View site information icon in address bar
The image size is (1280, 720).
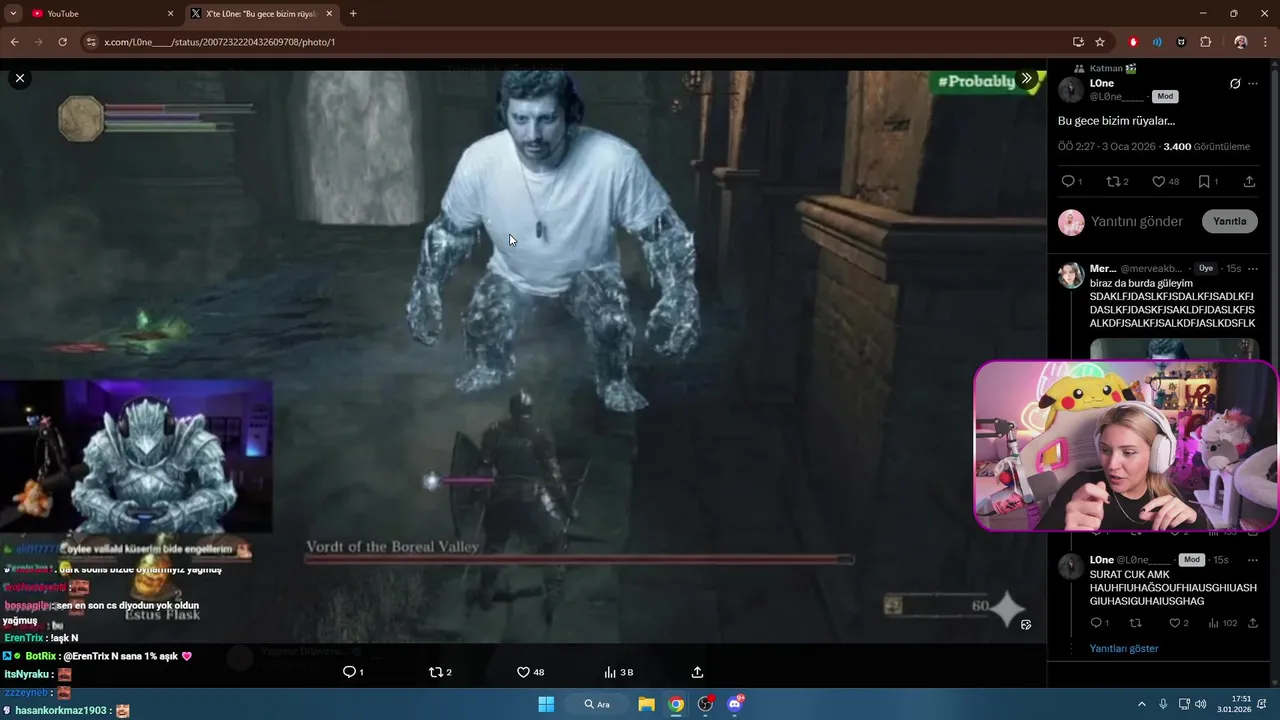click(91, 42)
